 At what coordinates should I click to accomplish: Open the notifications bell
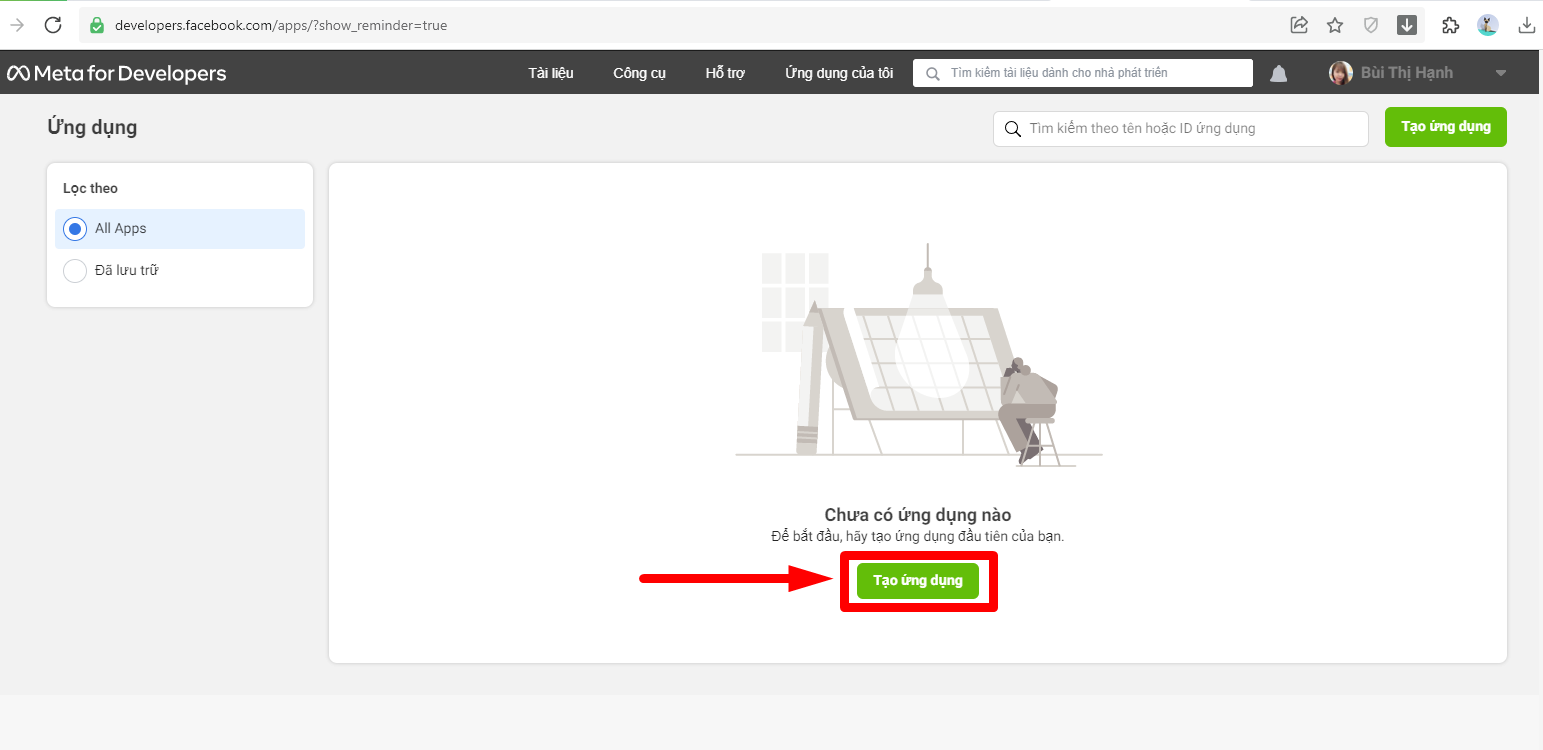click(x=1278, y=73)
